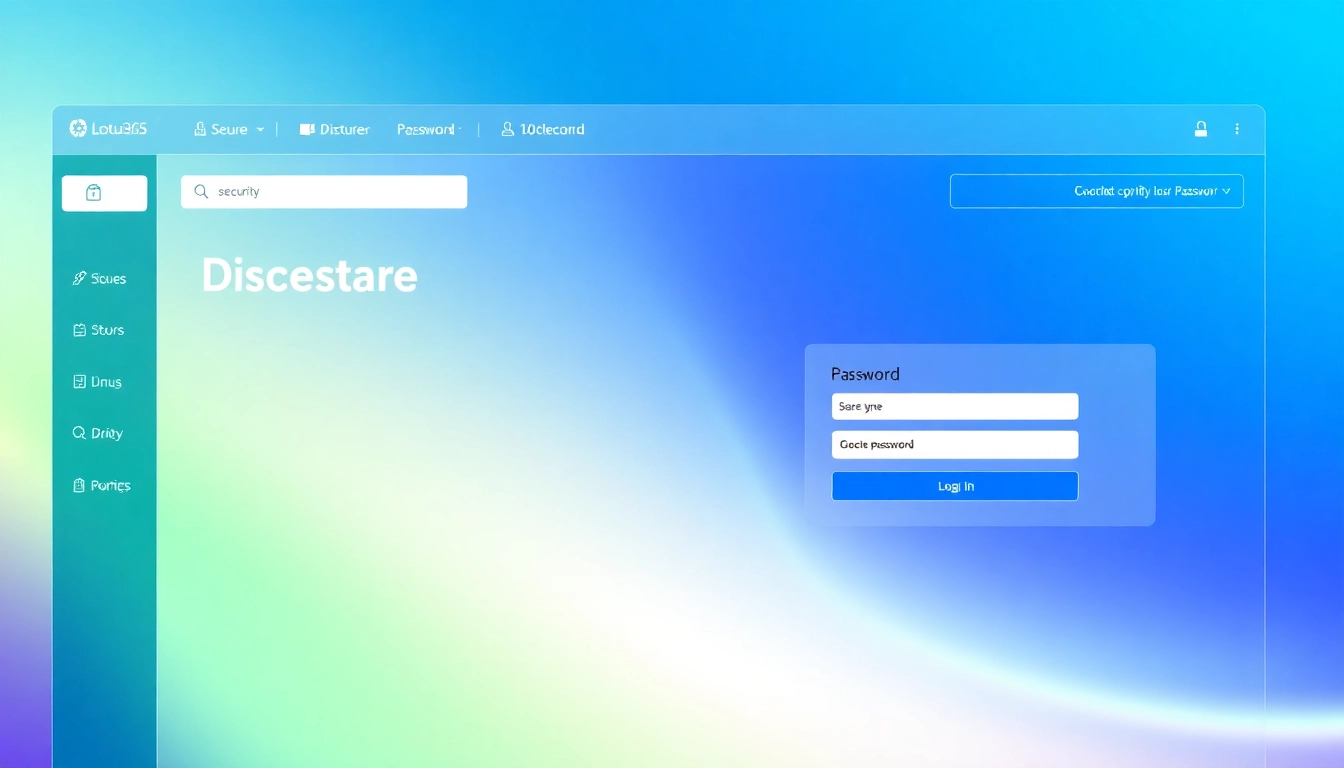Select Disturer in the top bar
Image resolution: width=1344 pixels, height=768 pixels.
click(335, 129)
